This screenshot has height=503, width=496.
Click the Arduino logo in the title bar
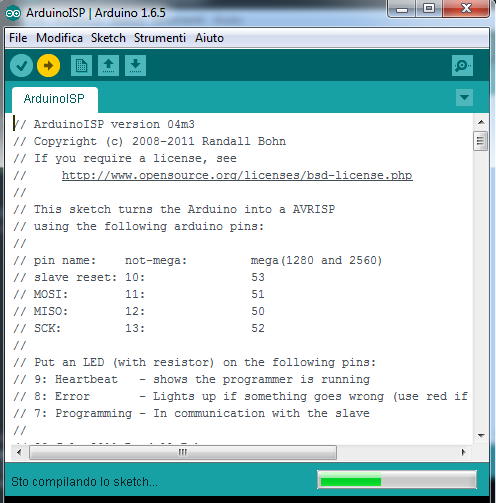pyautogui.click(x=13, y=13)
